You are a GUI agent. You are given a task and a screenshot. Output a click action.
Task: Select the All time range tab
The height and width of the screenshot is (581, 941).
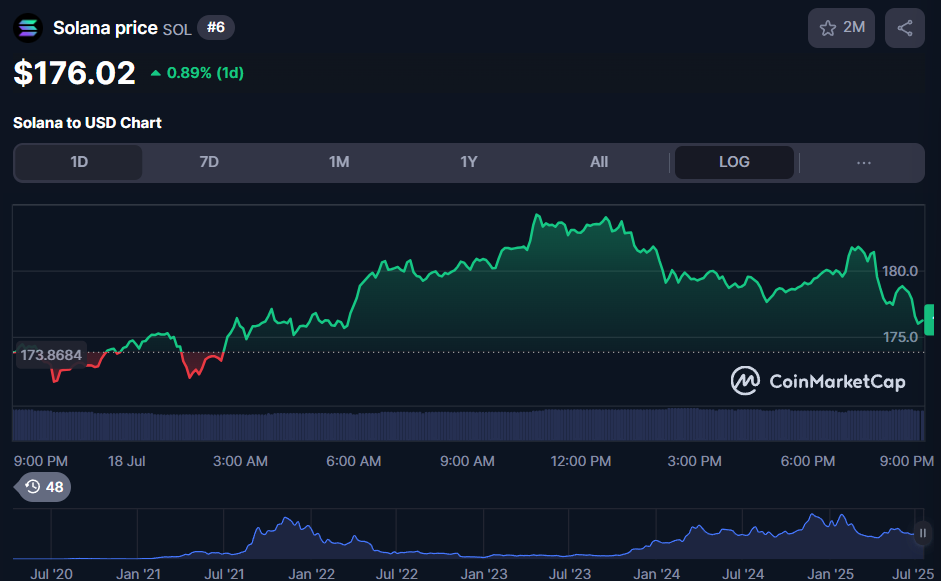click(599, 162)
